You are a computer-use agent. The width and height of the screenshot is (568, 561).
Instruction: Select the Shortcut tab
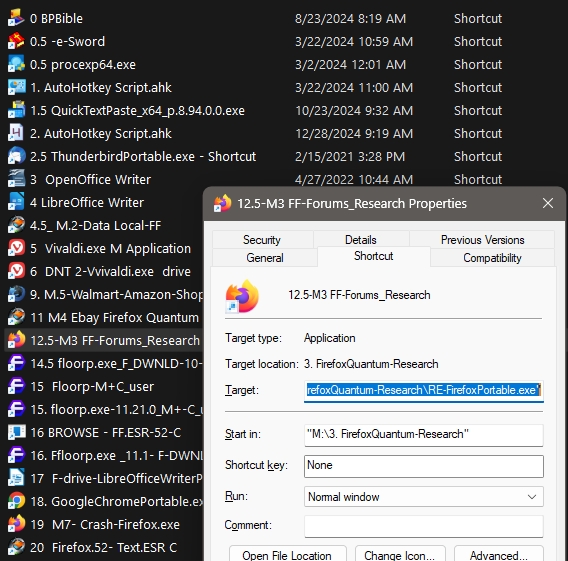(x=373, y=256)
